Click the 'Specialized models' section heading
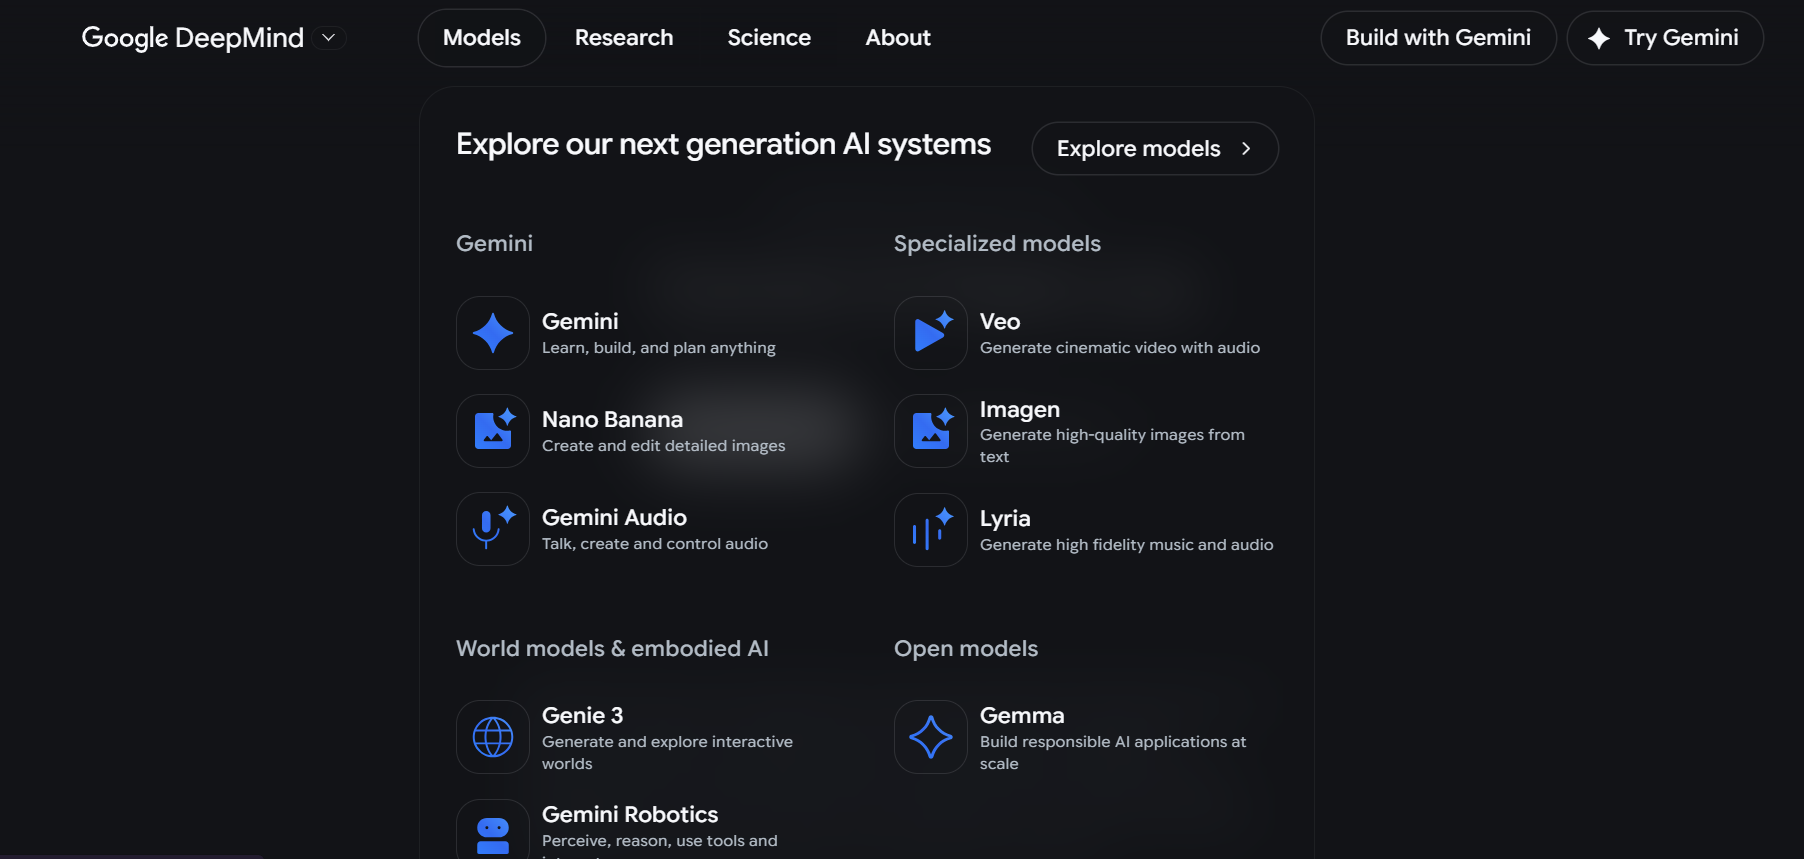The image size is (1804, 859). [997, 243]
